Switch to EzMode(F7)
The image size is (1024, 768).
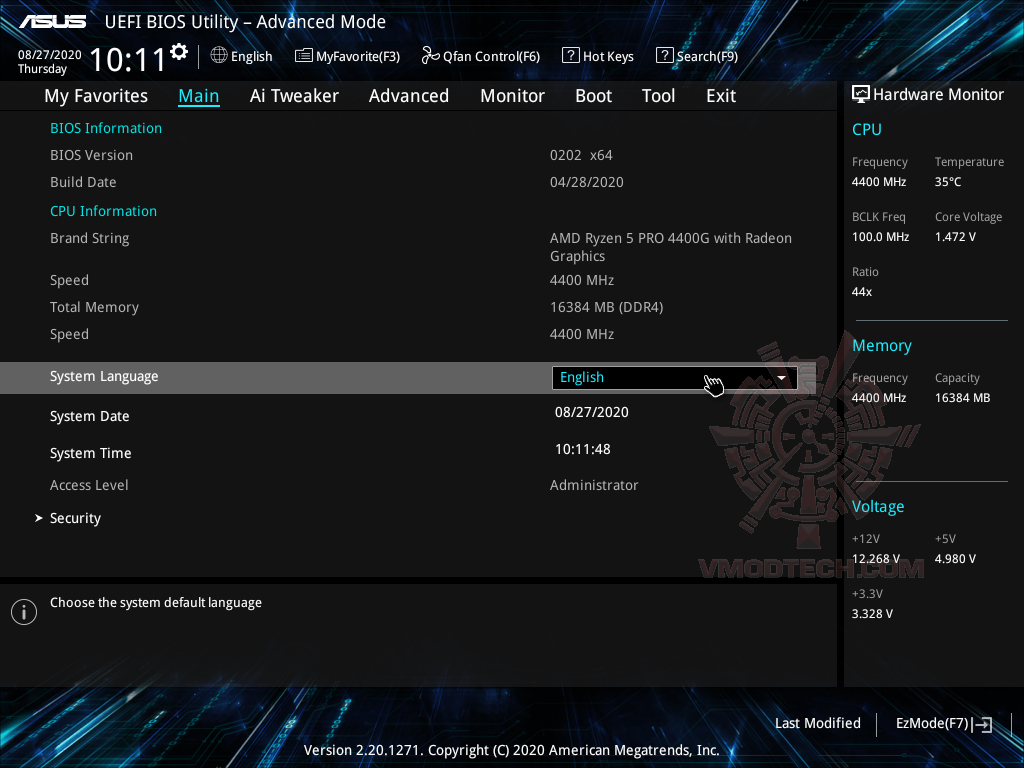(944, 724)
